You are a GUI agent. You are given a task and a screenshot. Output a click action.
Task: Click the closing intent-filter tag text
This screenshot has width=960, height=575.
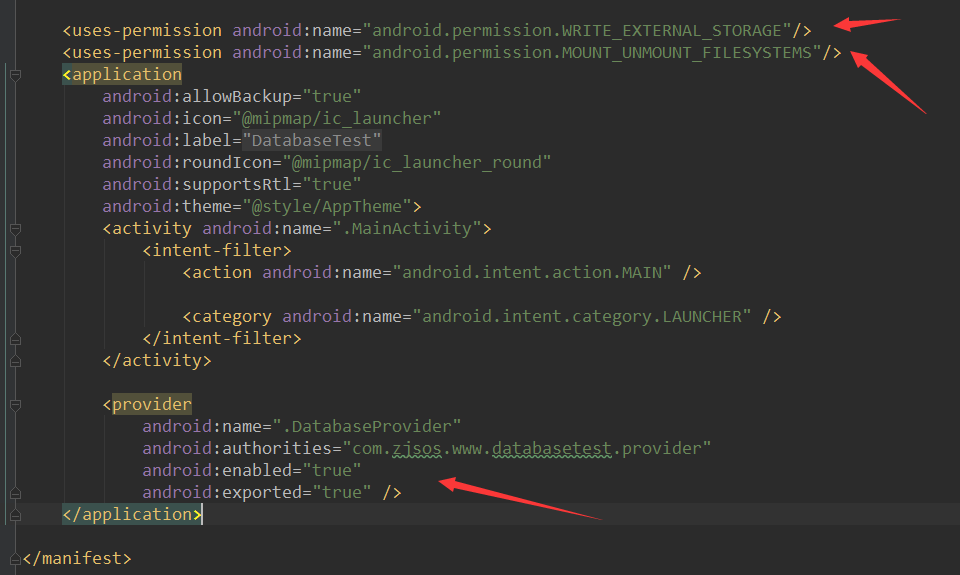222,339
